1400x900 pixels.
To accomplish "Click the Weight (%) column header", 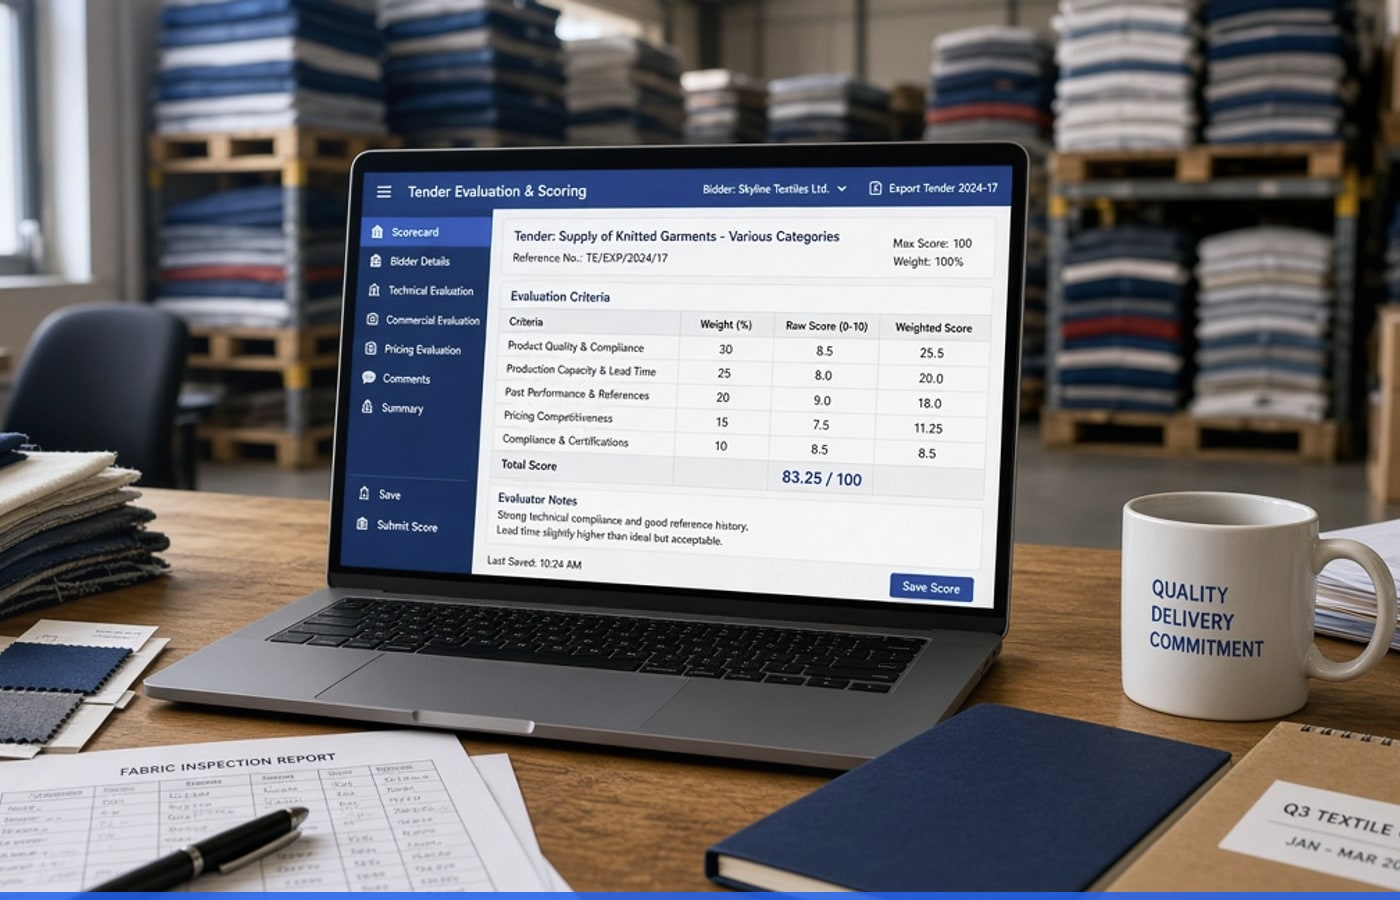I will click(x=726, y=324).
